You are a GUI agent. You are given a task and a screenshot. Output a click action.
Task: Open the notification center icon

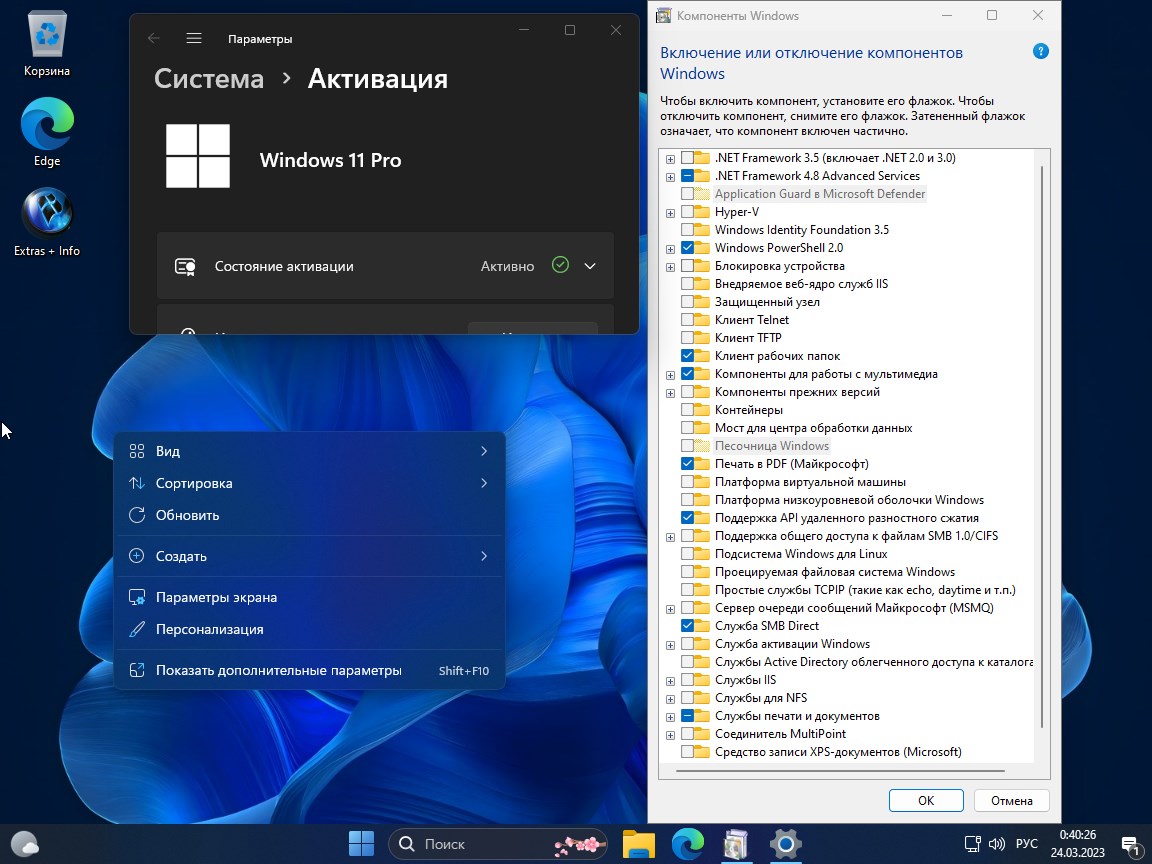(1131, 845)
